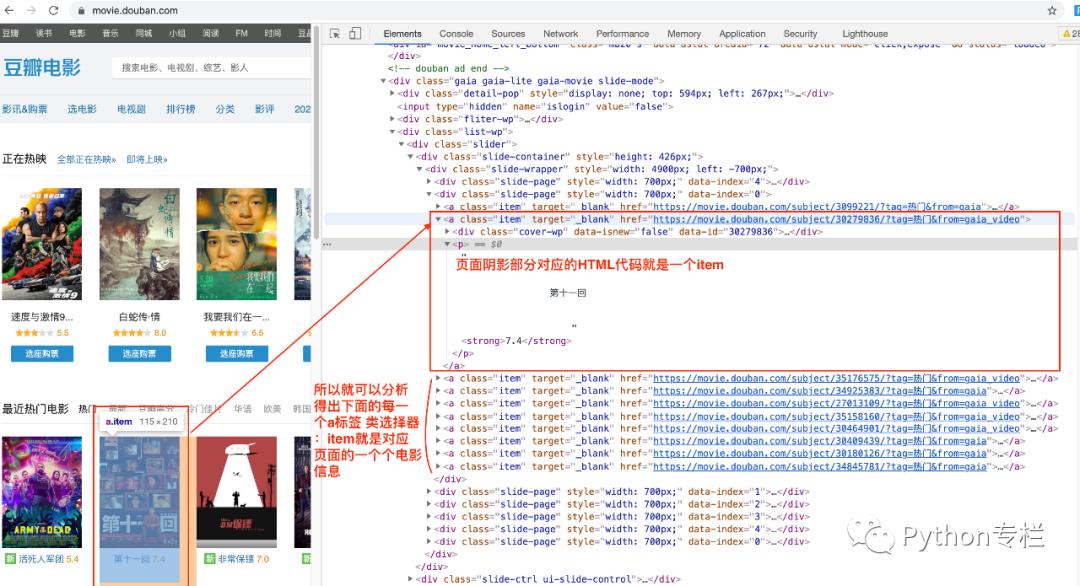This screenshot has height=586, width=1080.
Task: Select the 华语 movie tag
Action: tap(242, 408)
